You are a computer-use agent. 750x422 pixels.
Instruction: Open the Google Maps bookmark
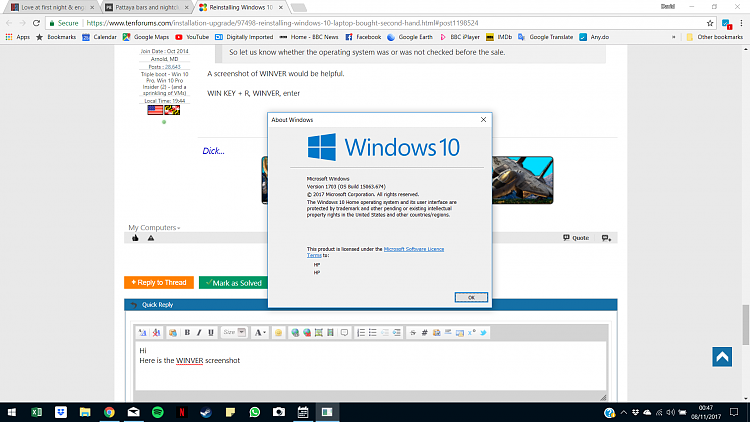click(145, 37)
